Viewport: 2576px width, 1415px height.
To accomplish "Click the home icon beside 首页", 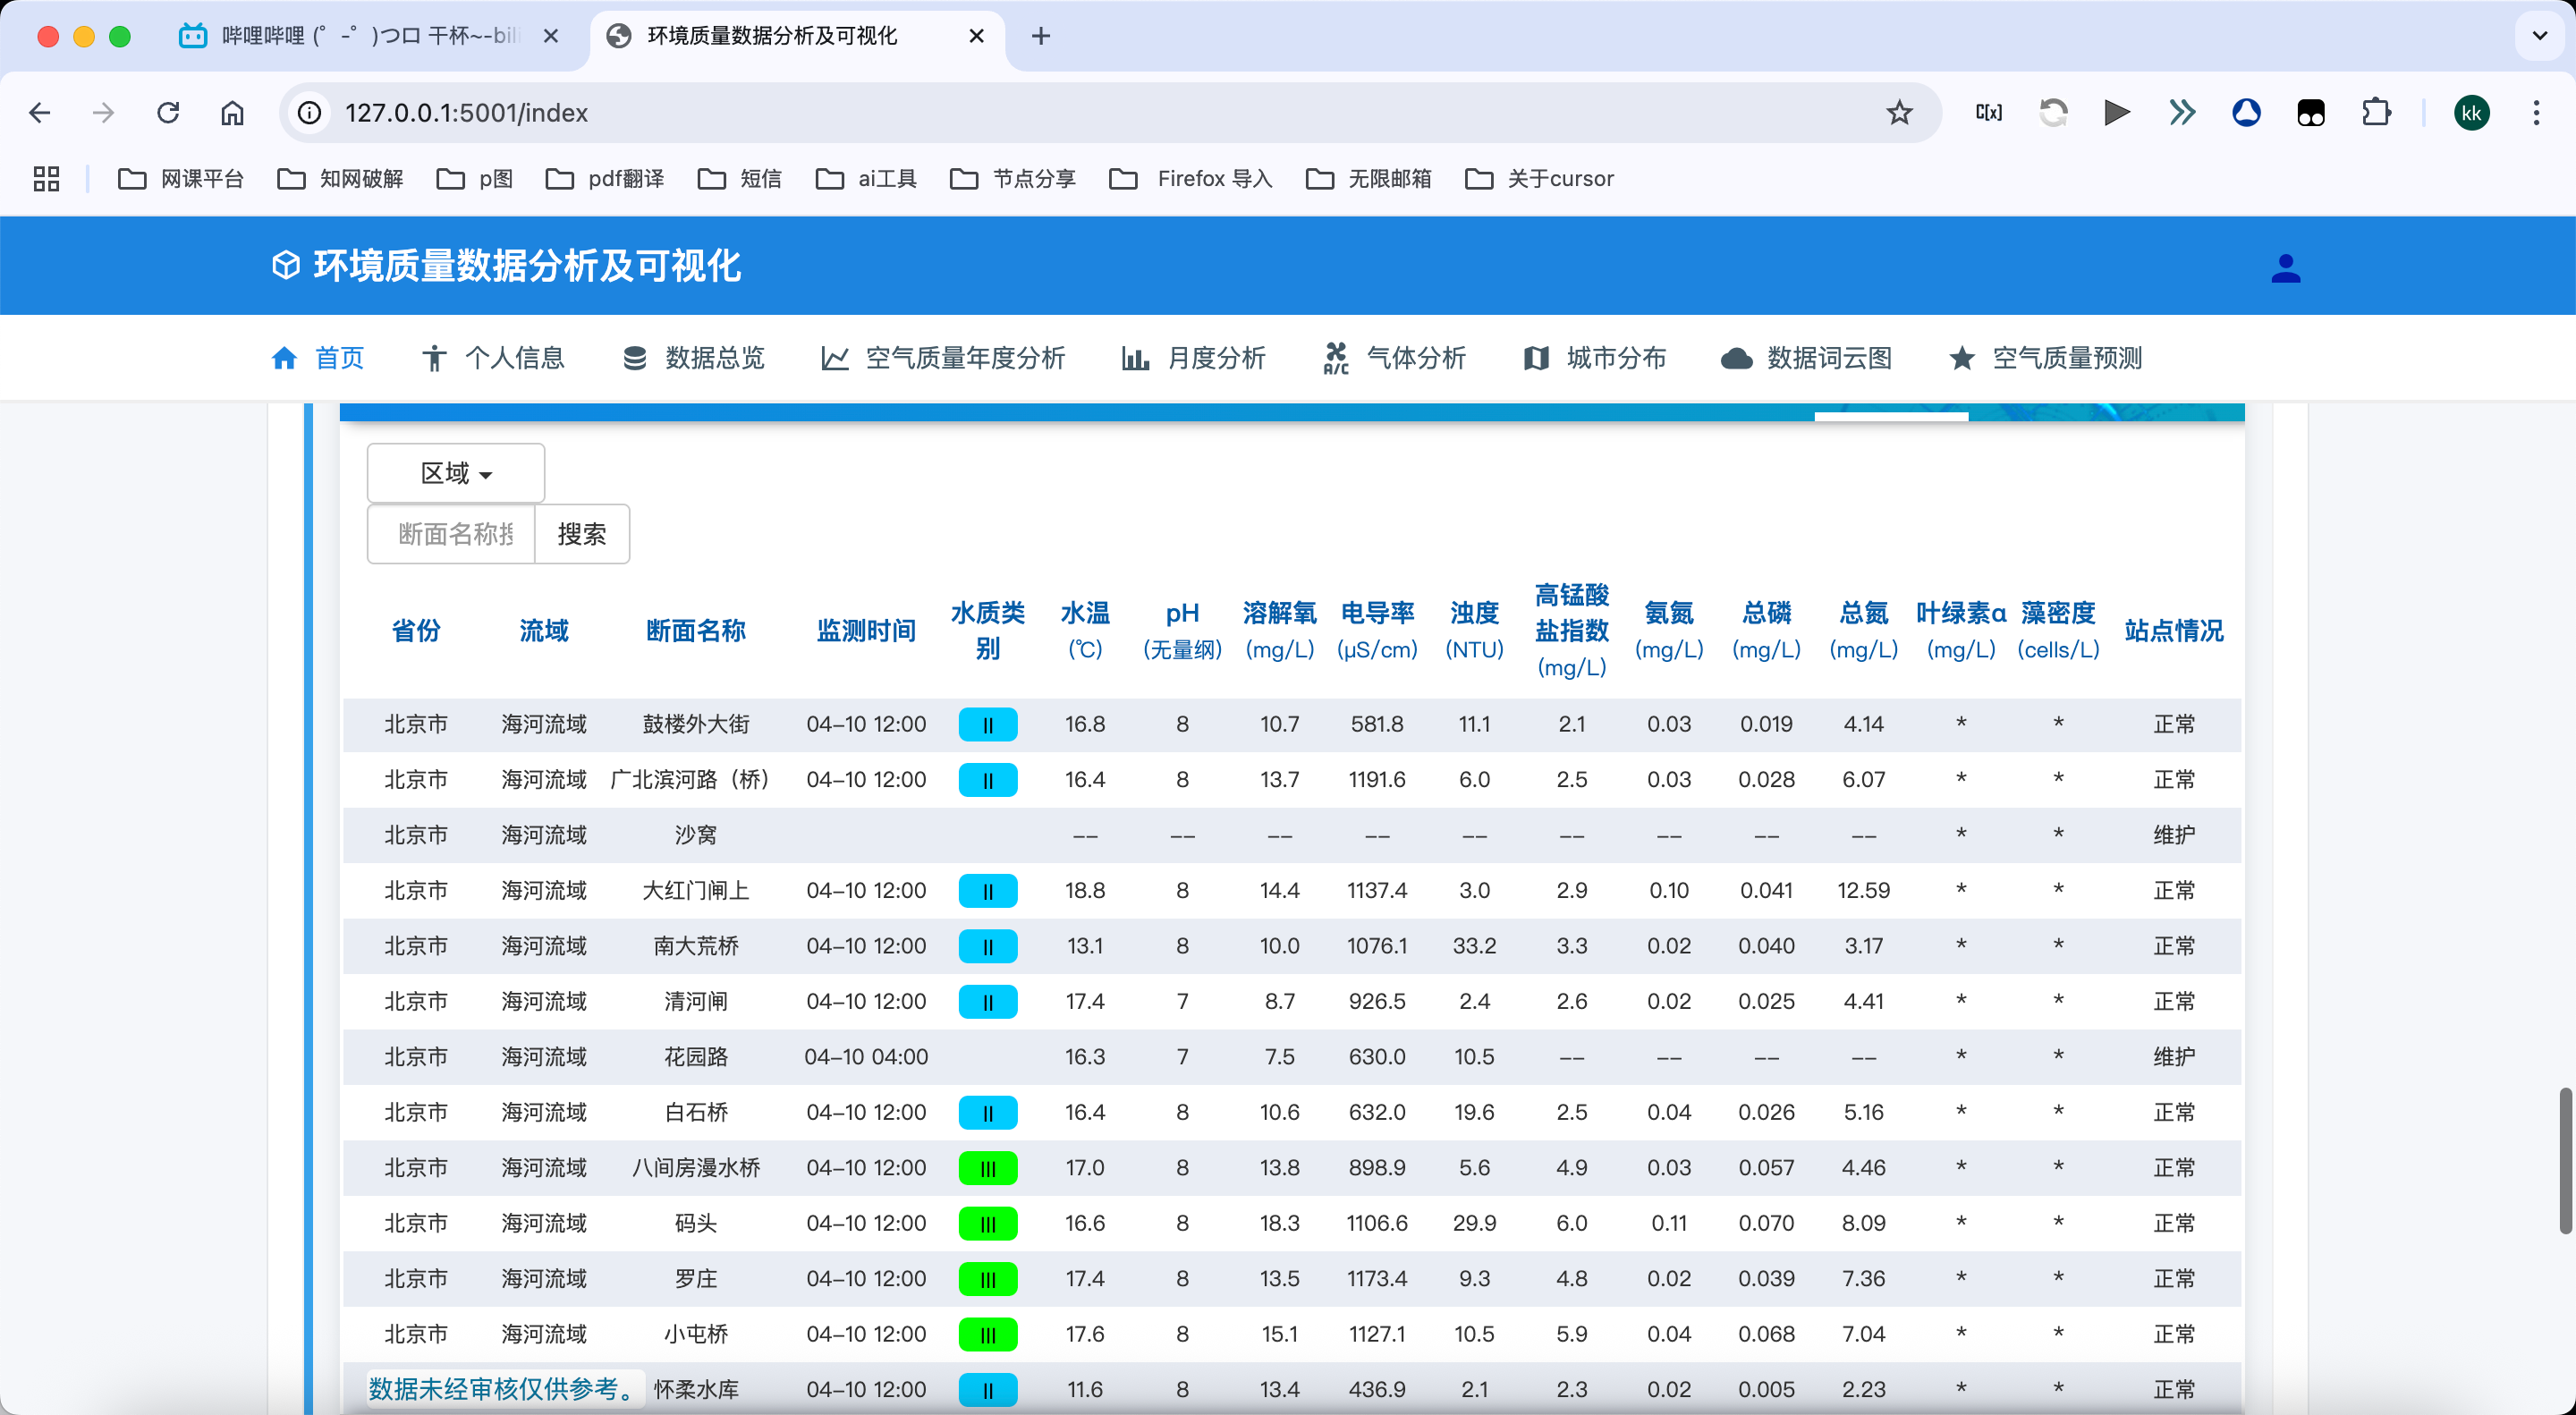I will point(284,358).
